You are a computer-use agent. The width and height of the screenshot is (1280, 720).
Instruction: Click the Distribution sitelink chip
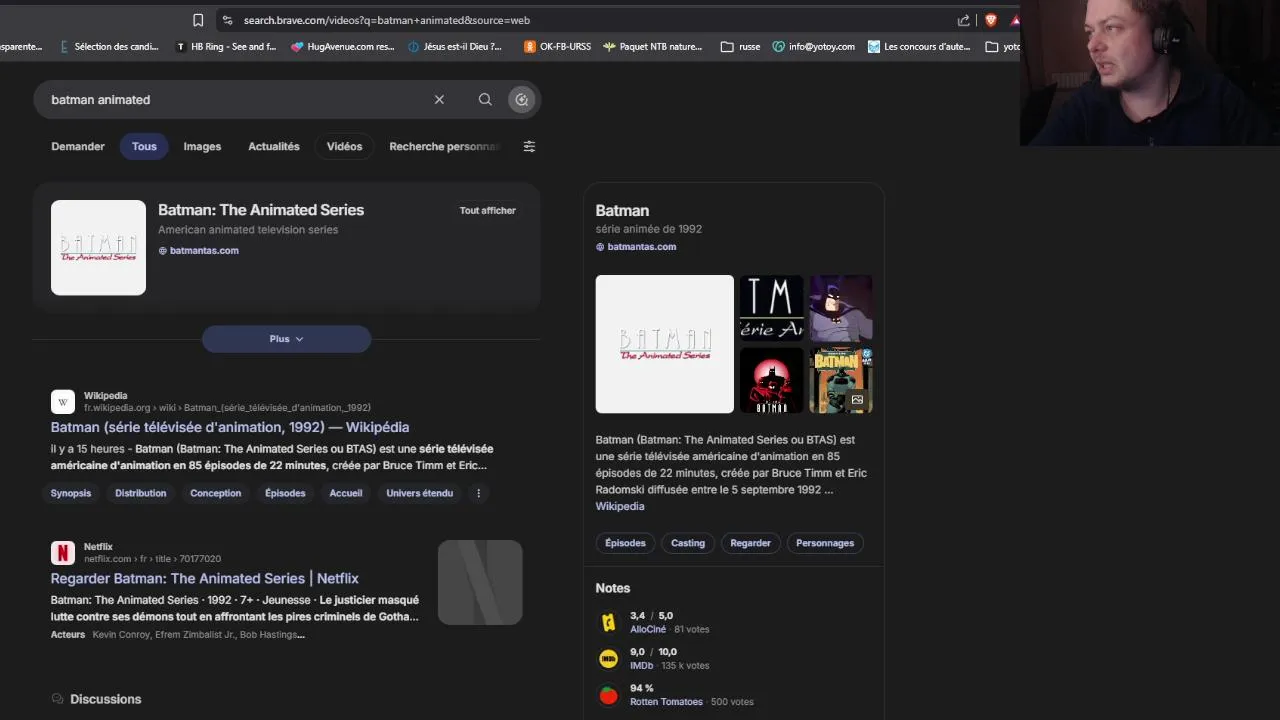141,493
